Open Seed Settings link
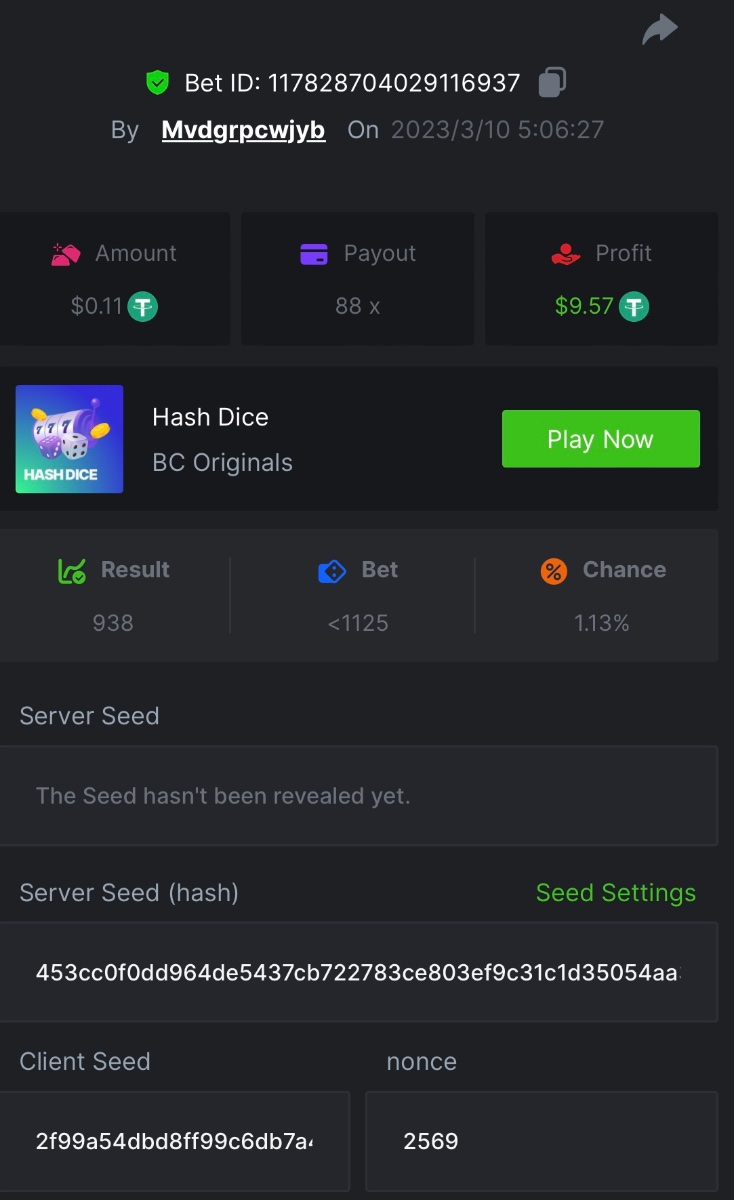734x1200 pixels. (615, 893)
